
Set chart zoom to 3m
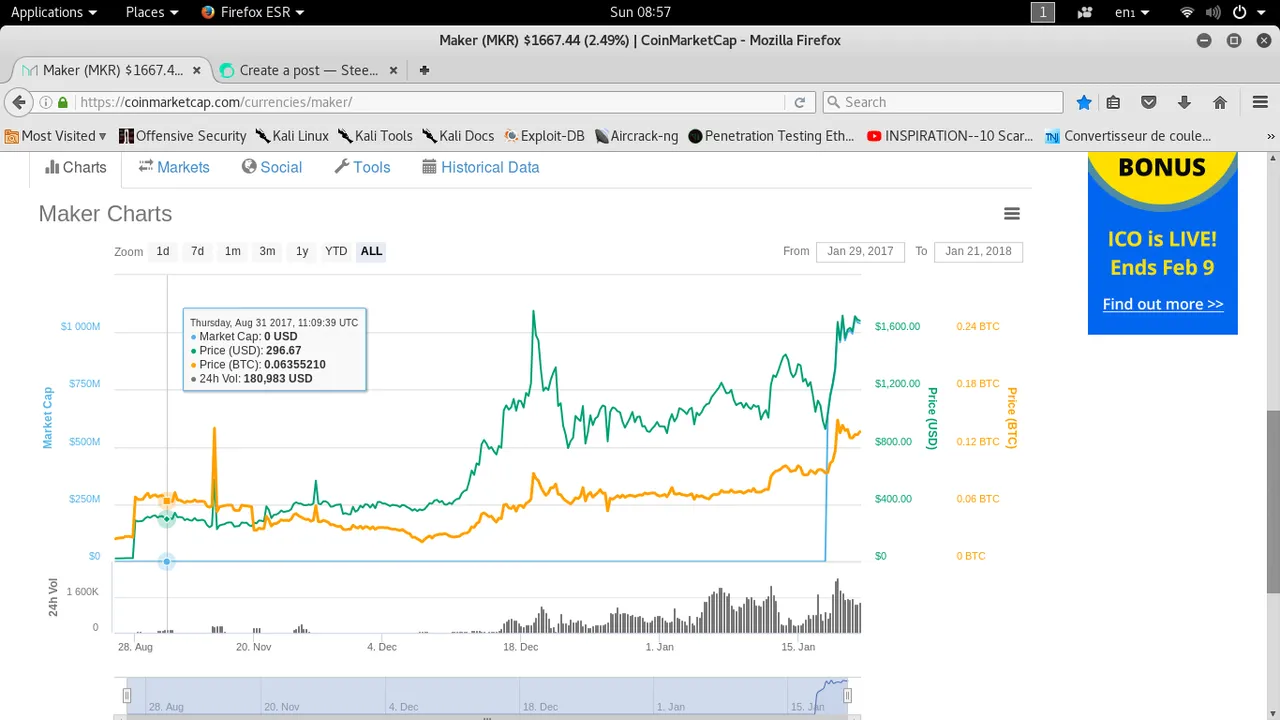(x=267, y=251)
